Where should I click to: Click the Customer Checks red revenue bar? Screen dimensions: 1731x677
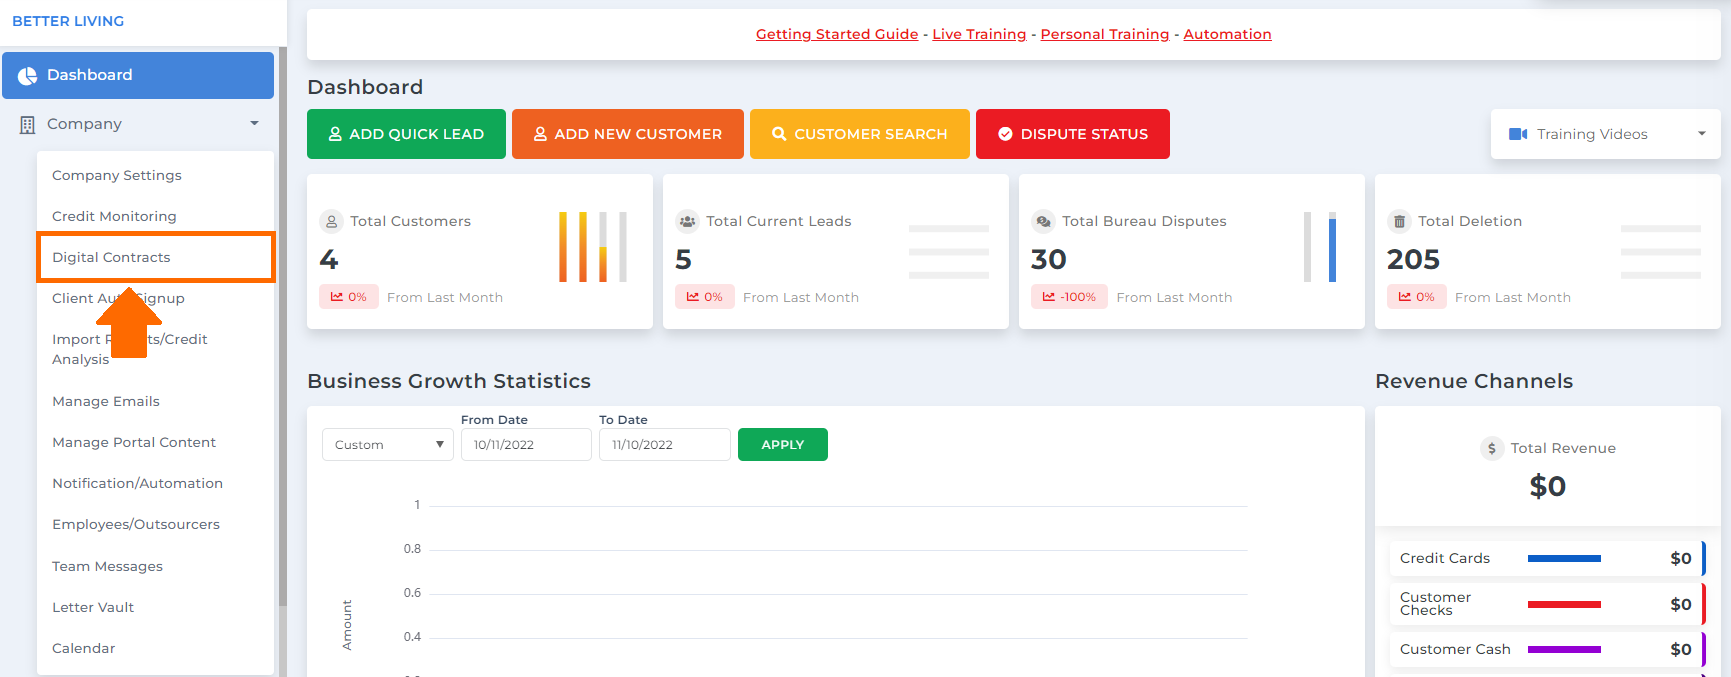pyautogui.click(x=1564, y=605)
